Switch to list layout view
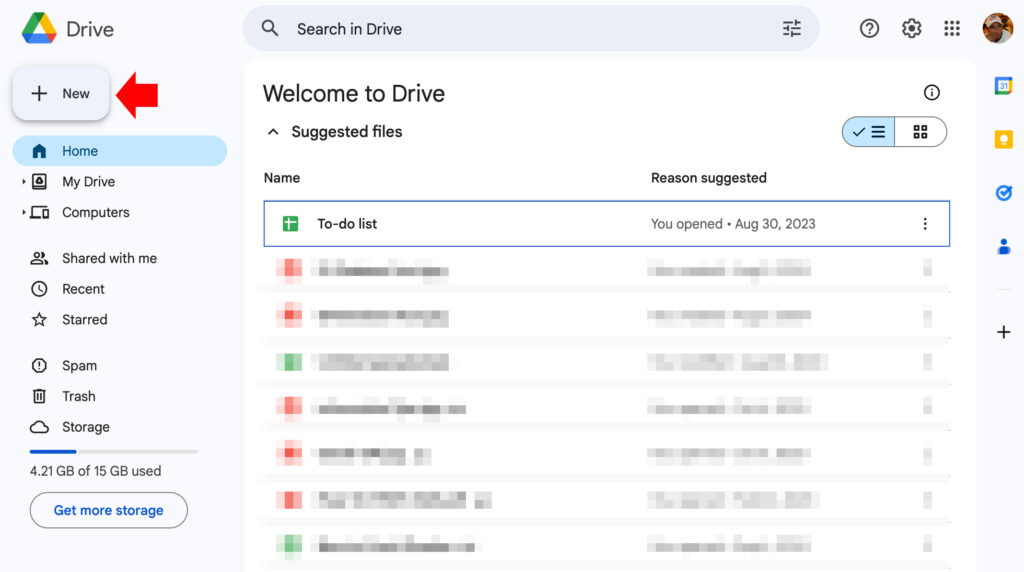Image resolution: width=1024 pixels, height=572 pixels. (869, 132)
